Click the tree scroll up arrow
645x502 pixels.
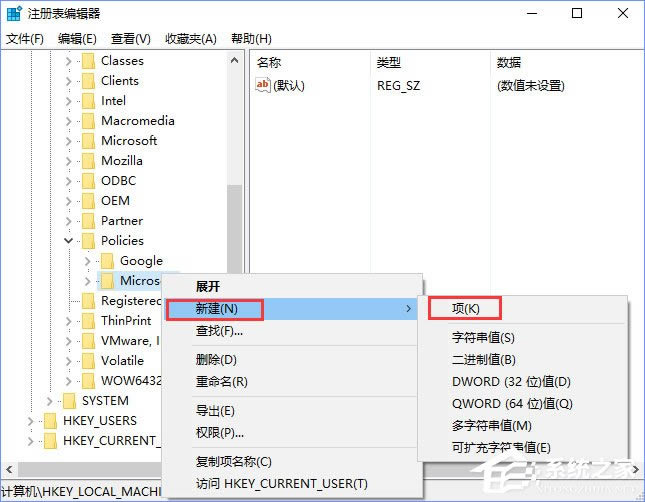(234, 60)
